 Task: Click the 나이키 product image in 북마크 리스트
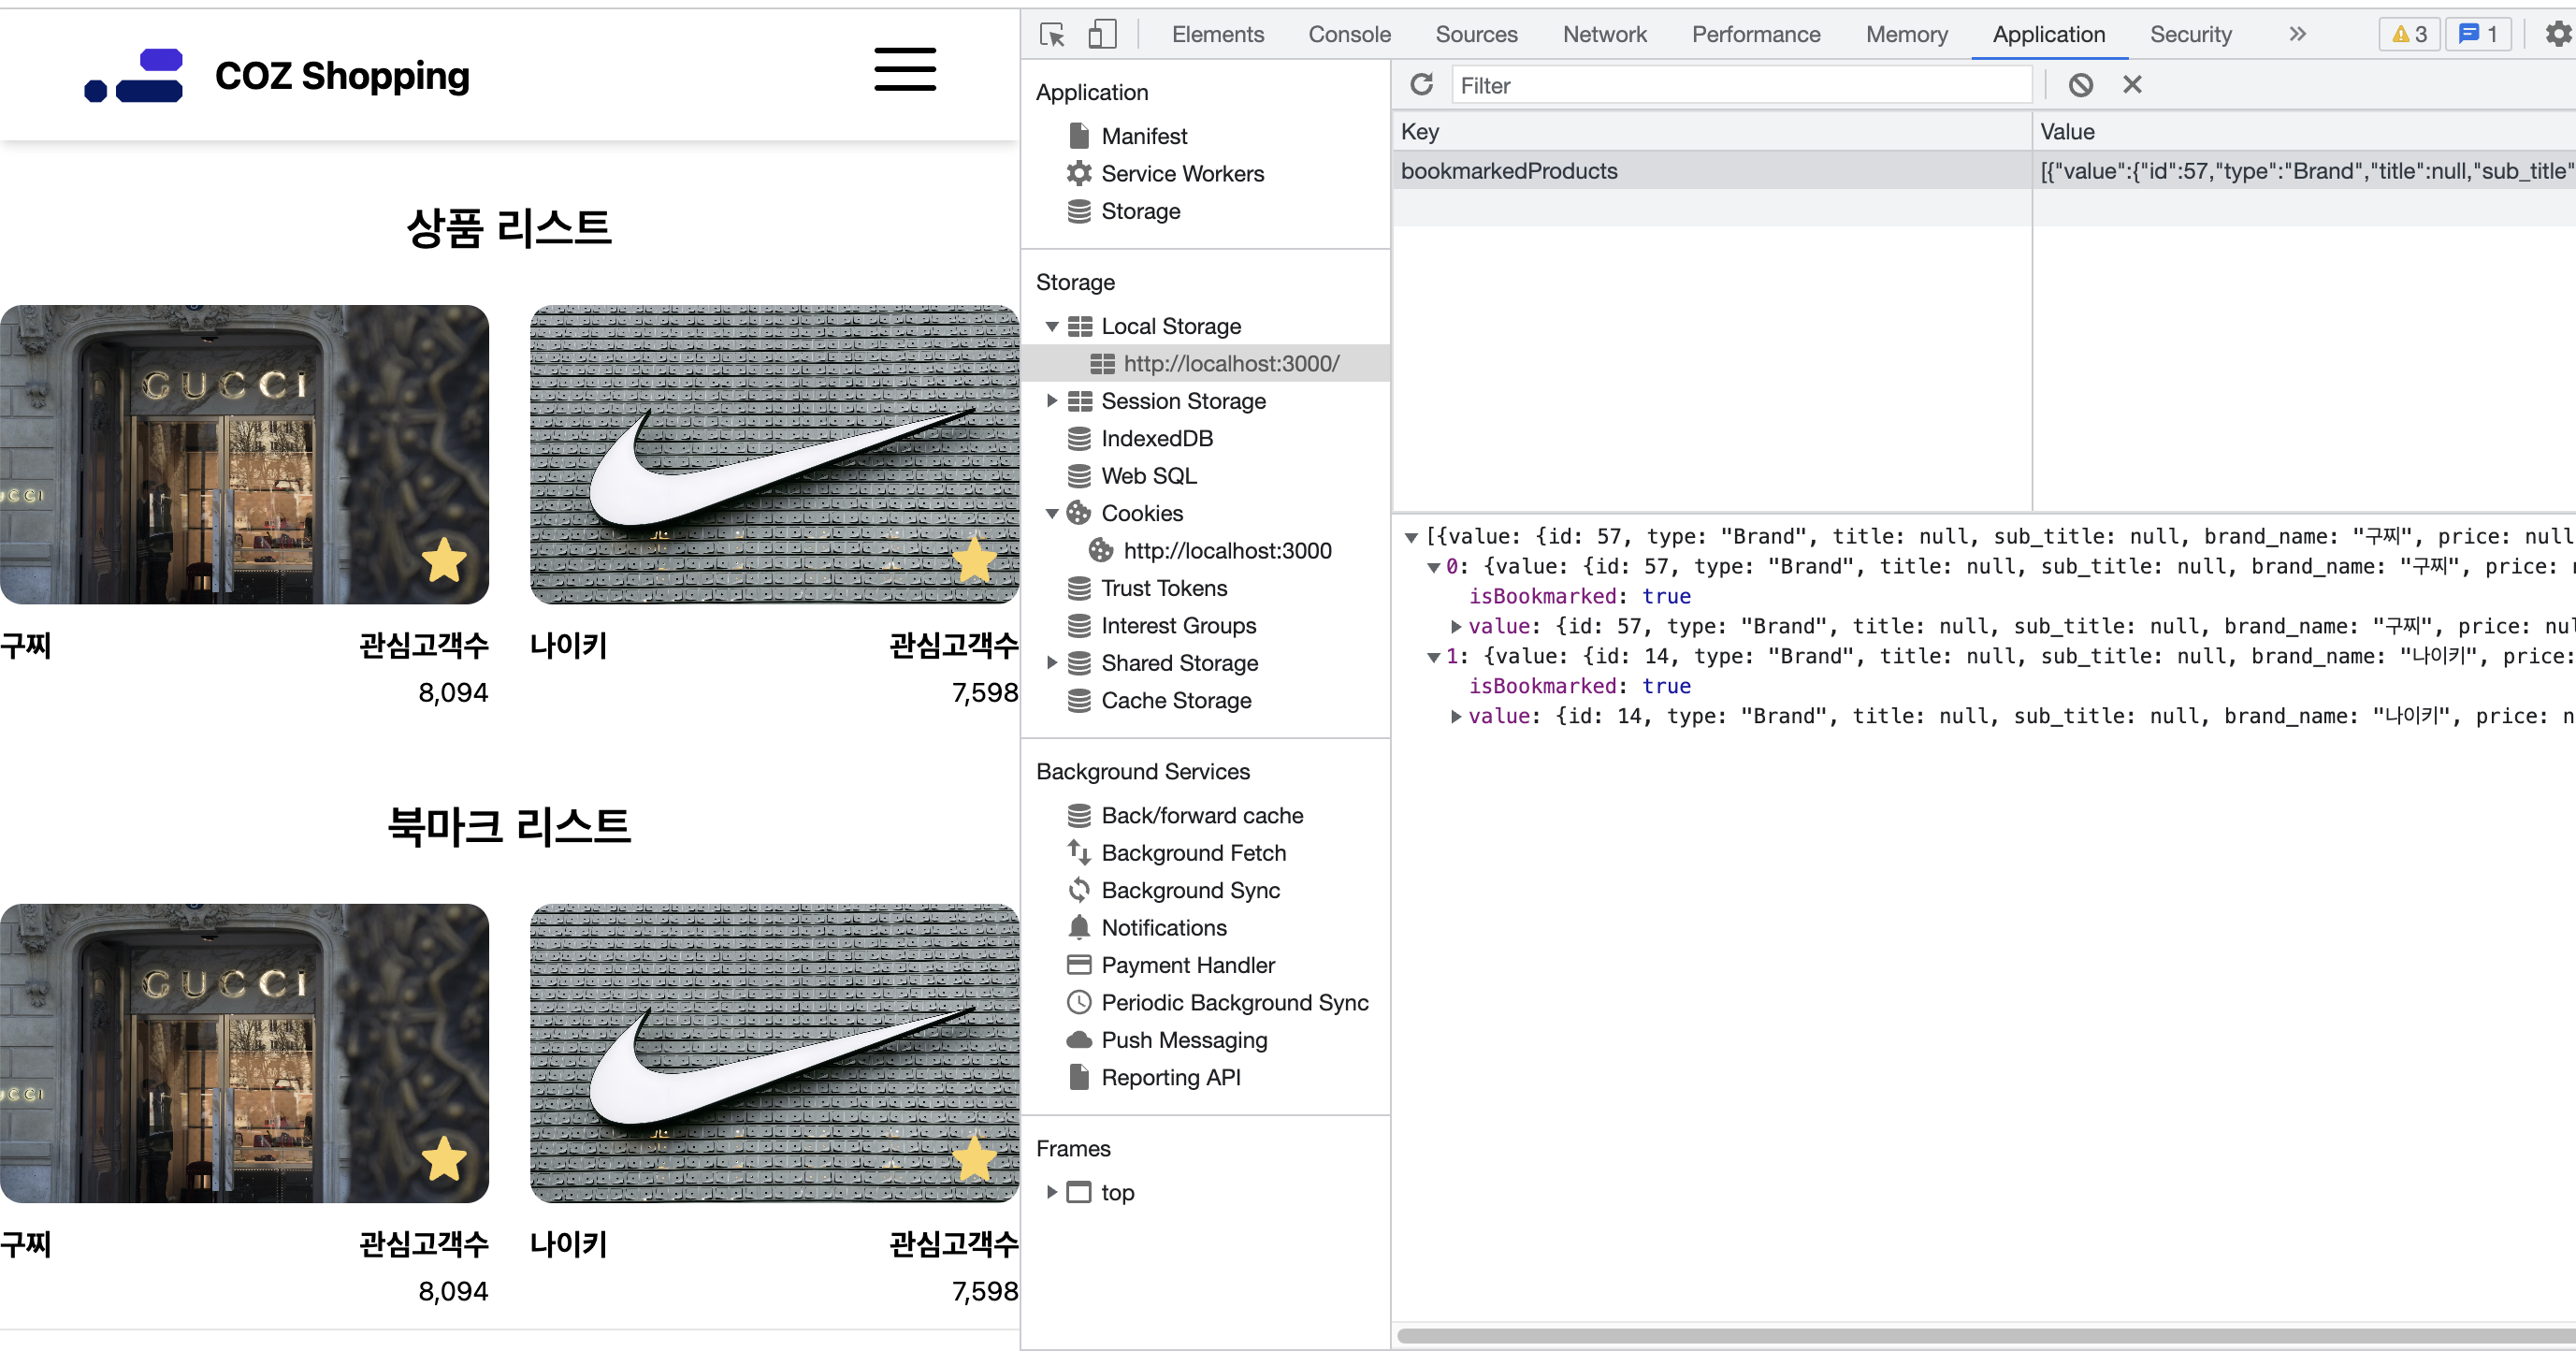point(774,1054)
